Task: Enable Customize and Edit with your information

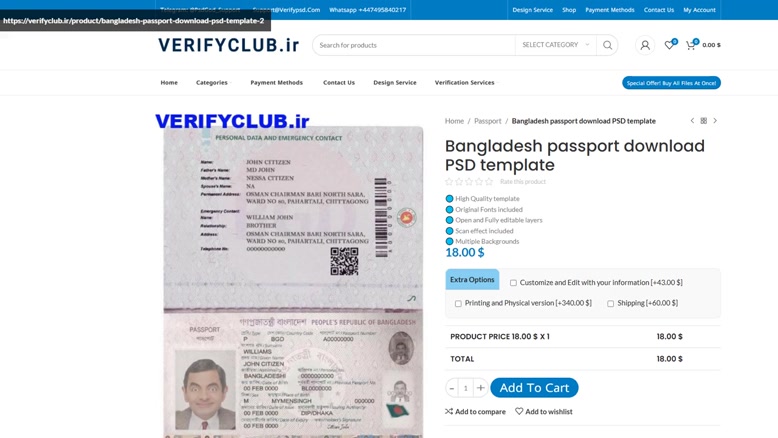Action: pyautogui.click(x=513, y=283)
